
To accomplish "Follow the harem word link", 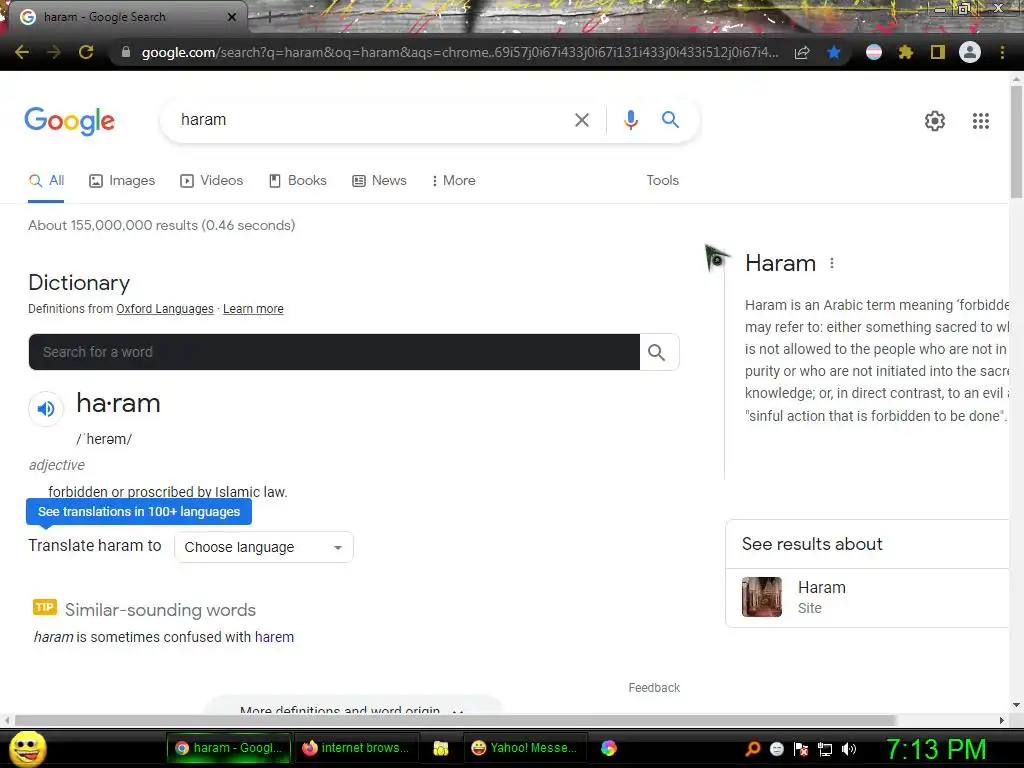I will (274, 637).
